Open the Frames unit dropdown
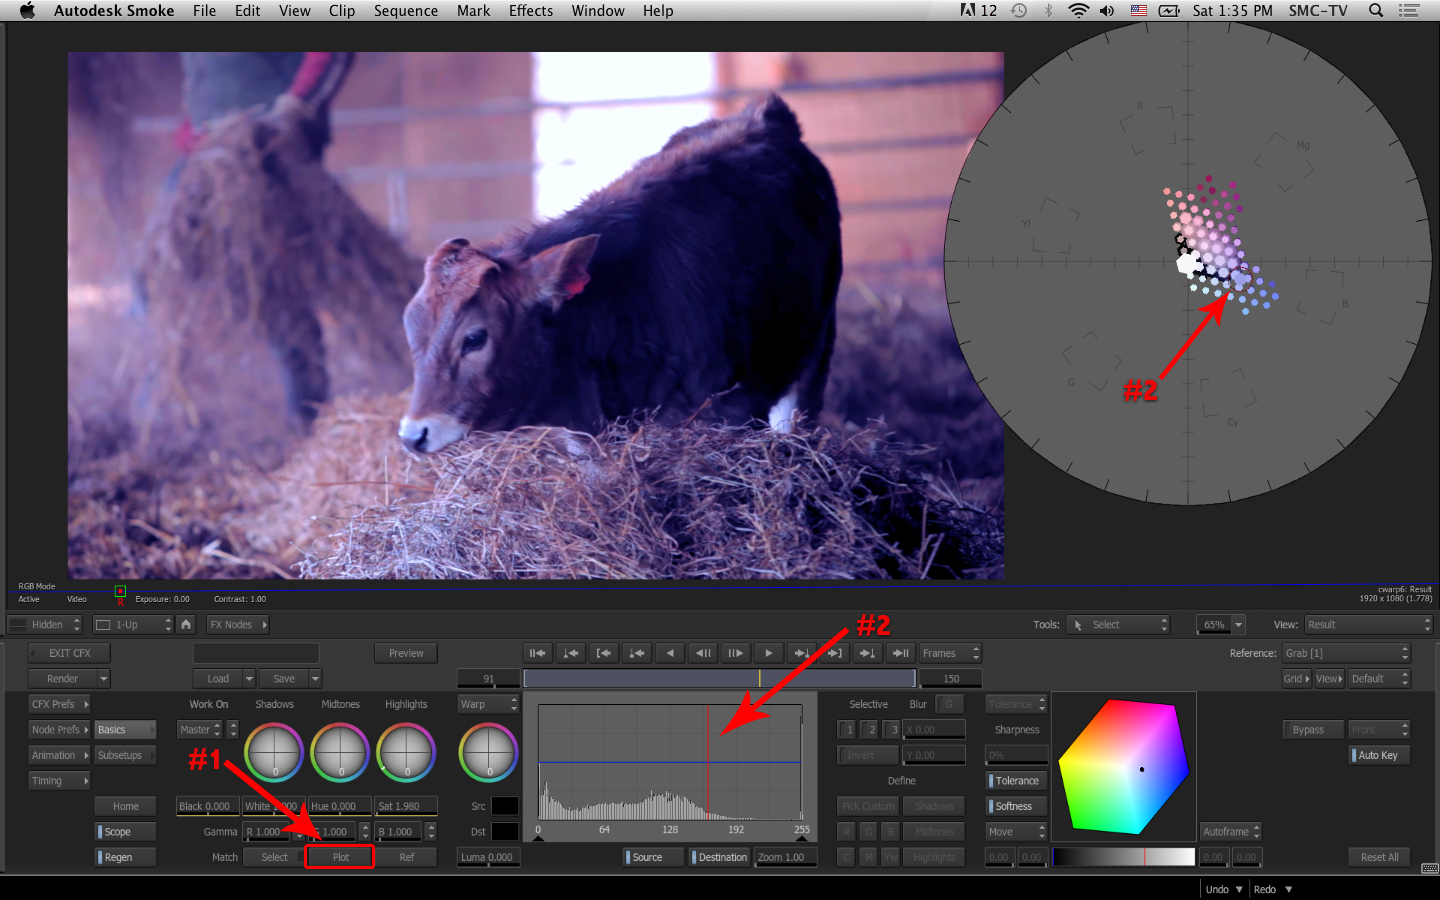Screen dimensions: 1440x900 click(950, 653)
